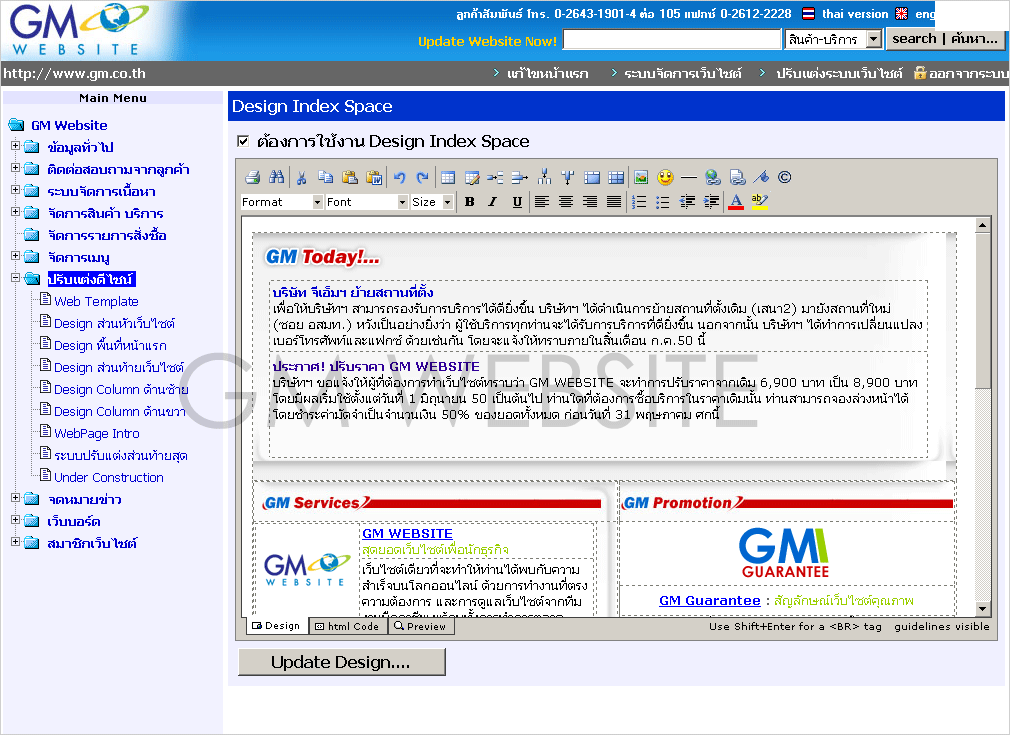Align text to the right
Image resolution: width=1010 pixels, height=735 pixels.
[x=590, y=202]
